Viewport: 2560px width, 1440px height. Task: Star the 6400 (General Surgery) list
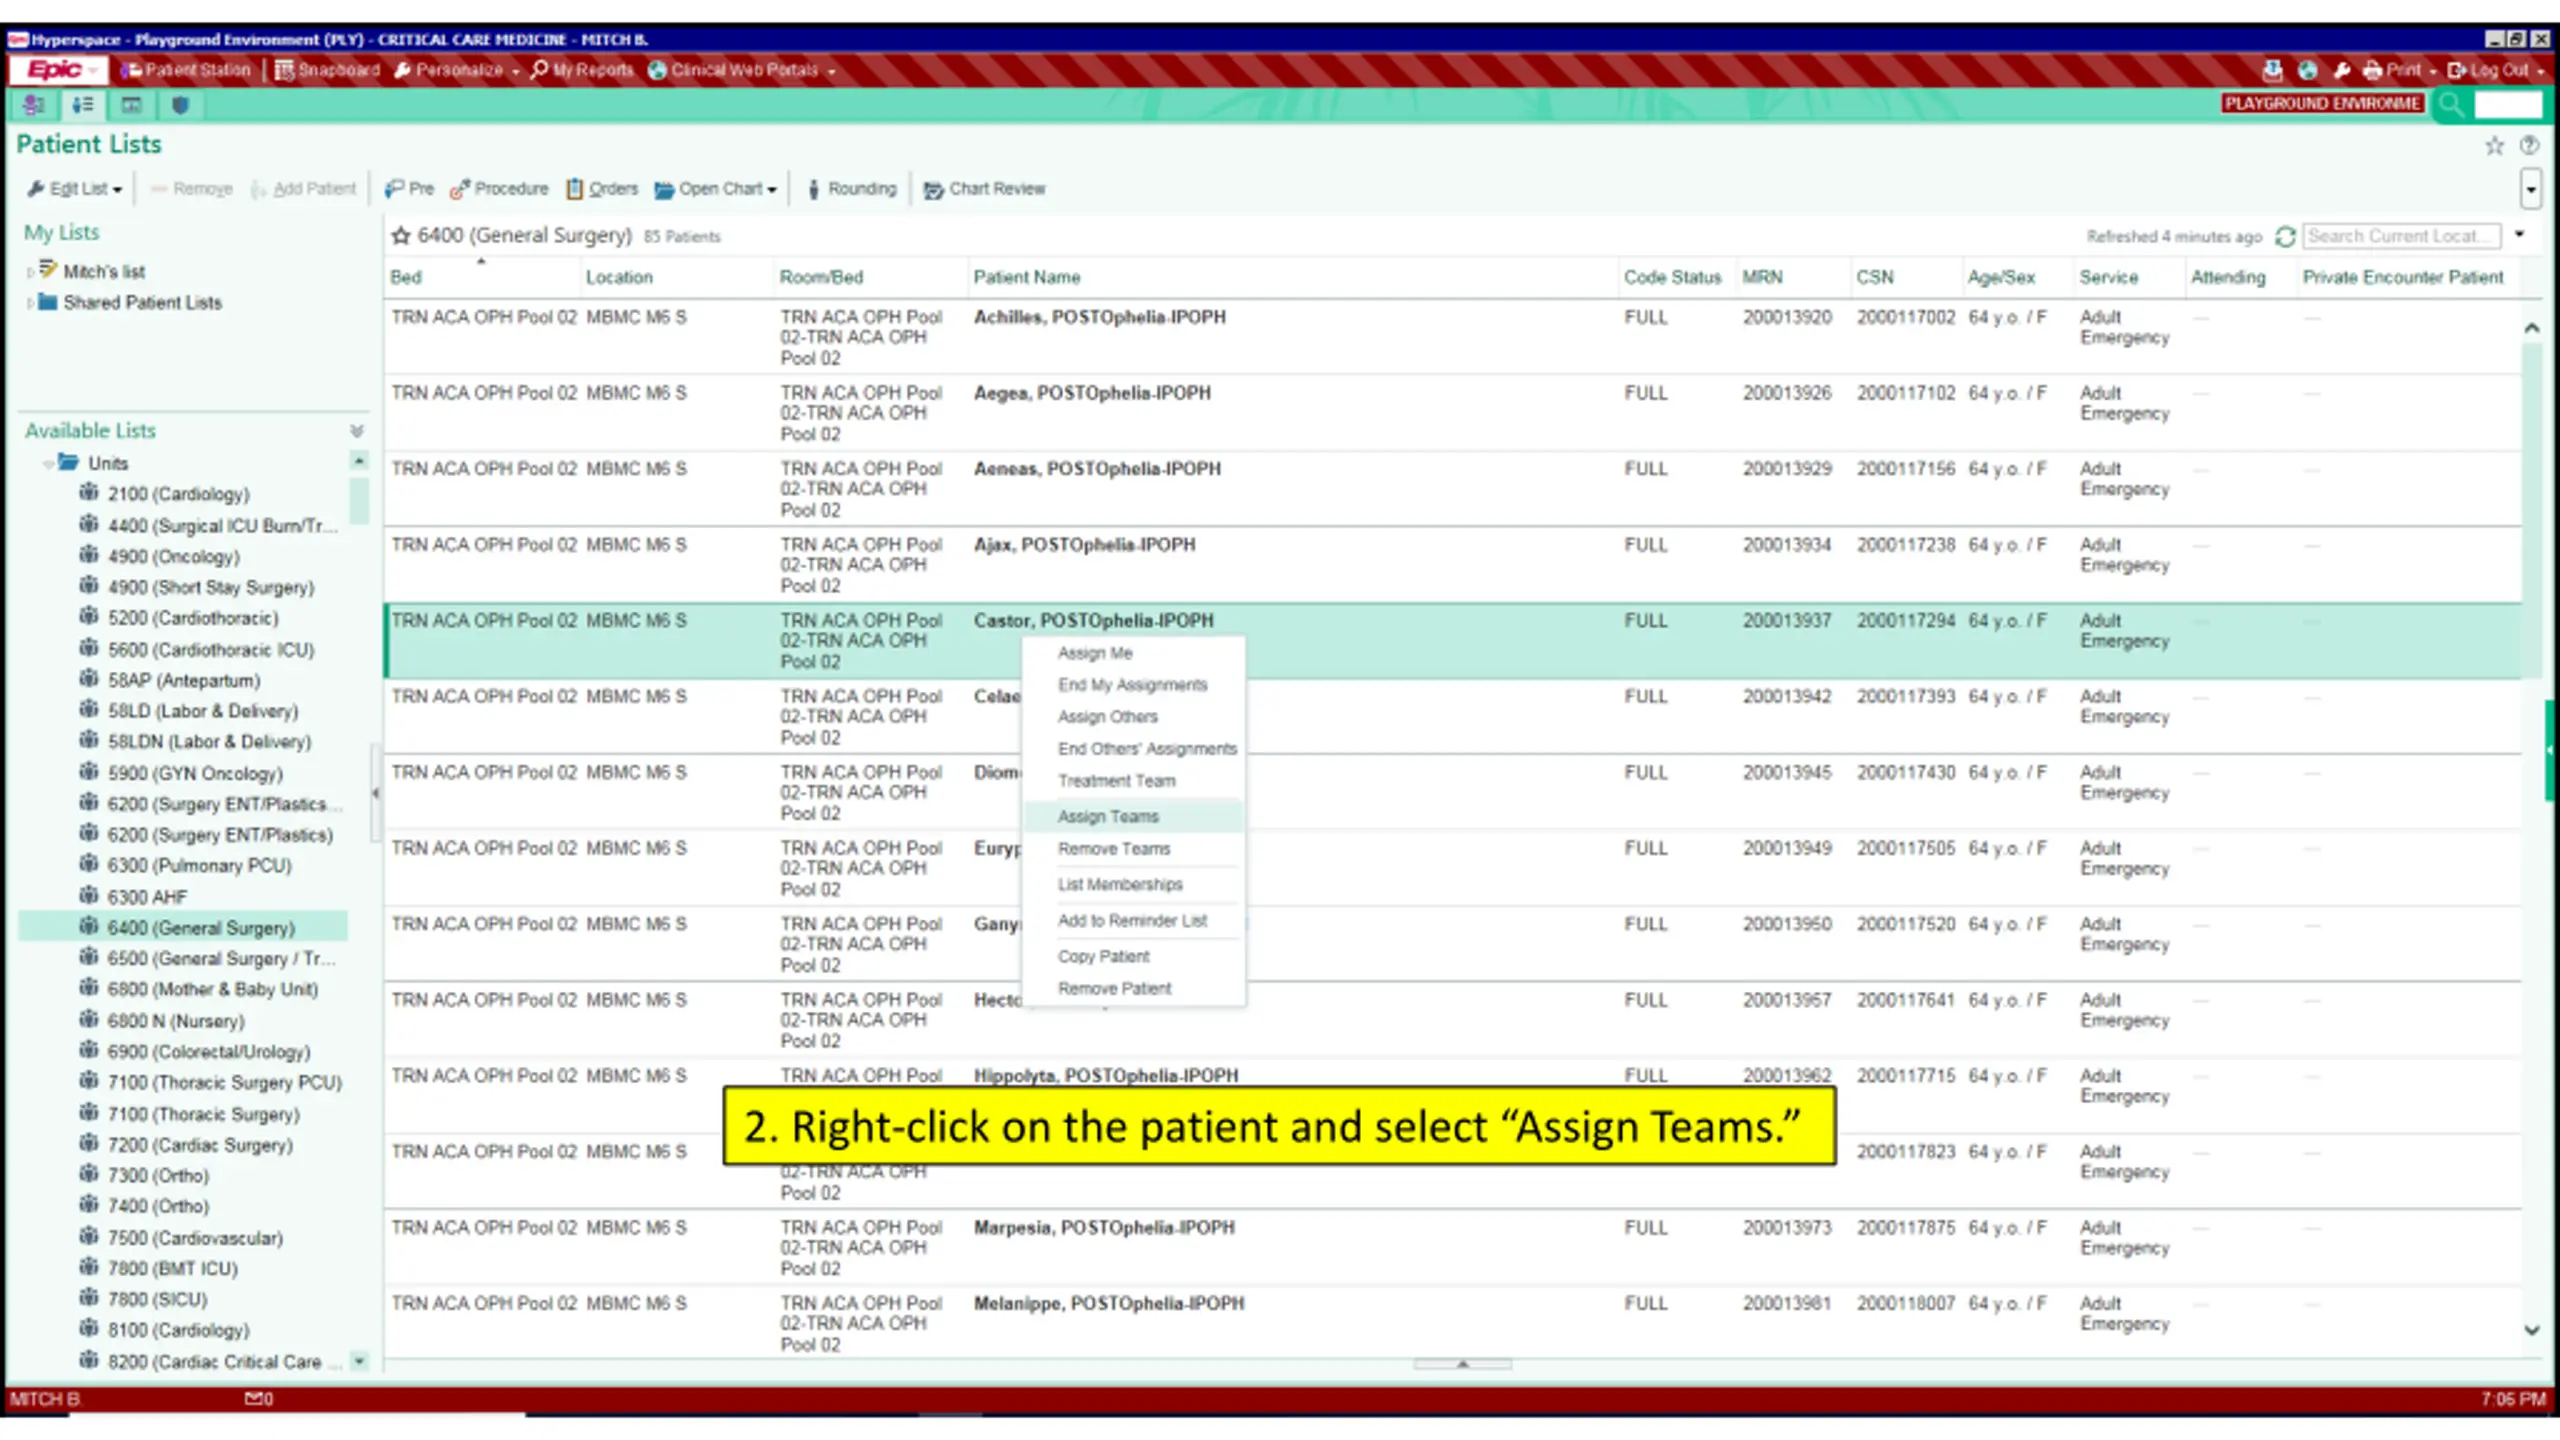(401, 236)
